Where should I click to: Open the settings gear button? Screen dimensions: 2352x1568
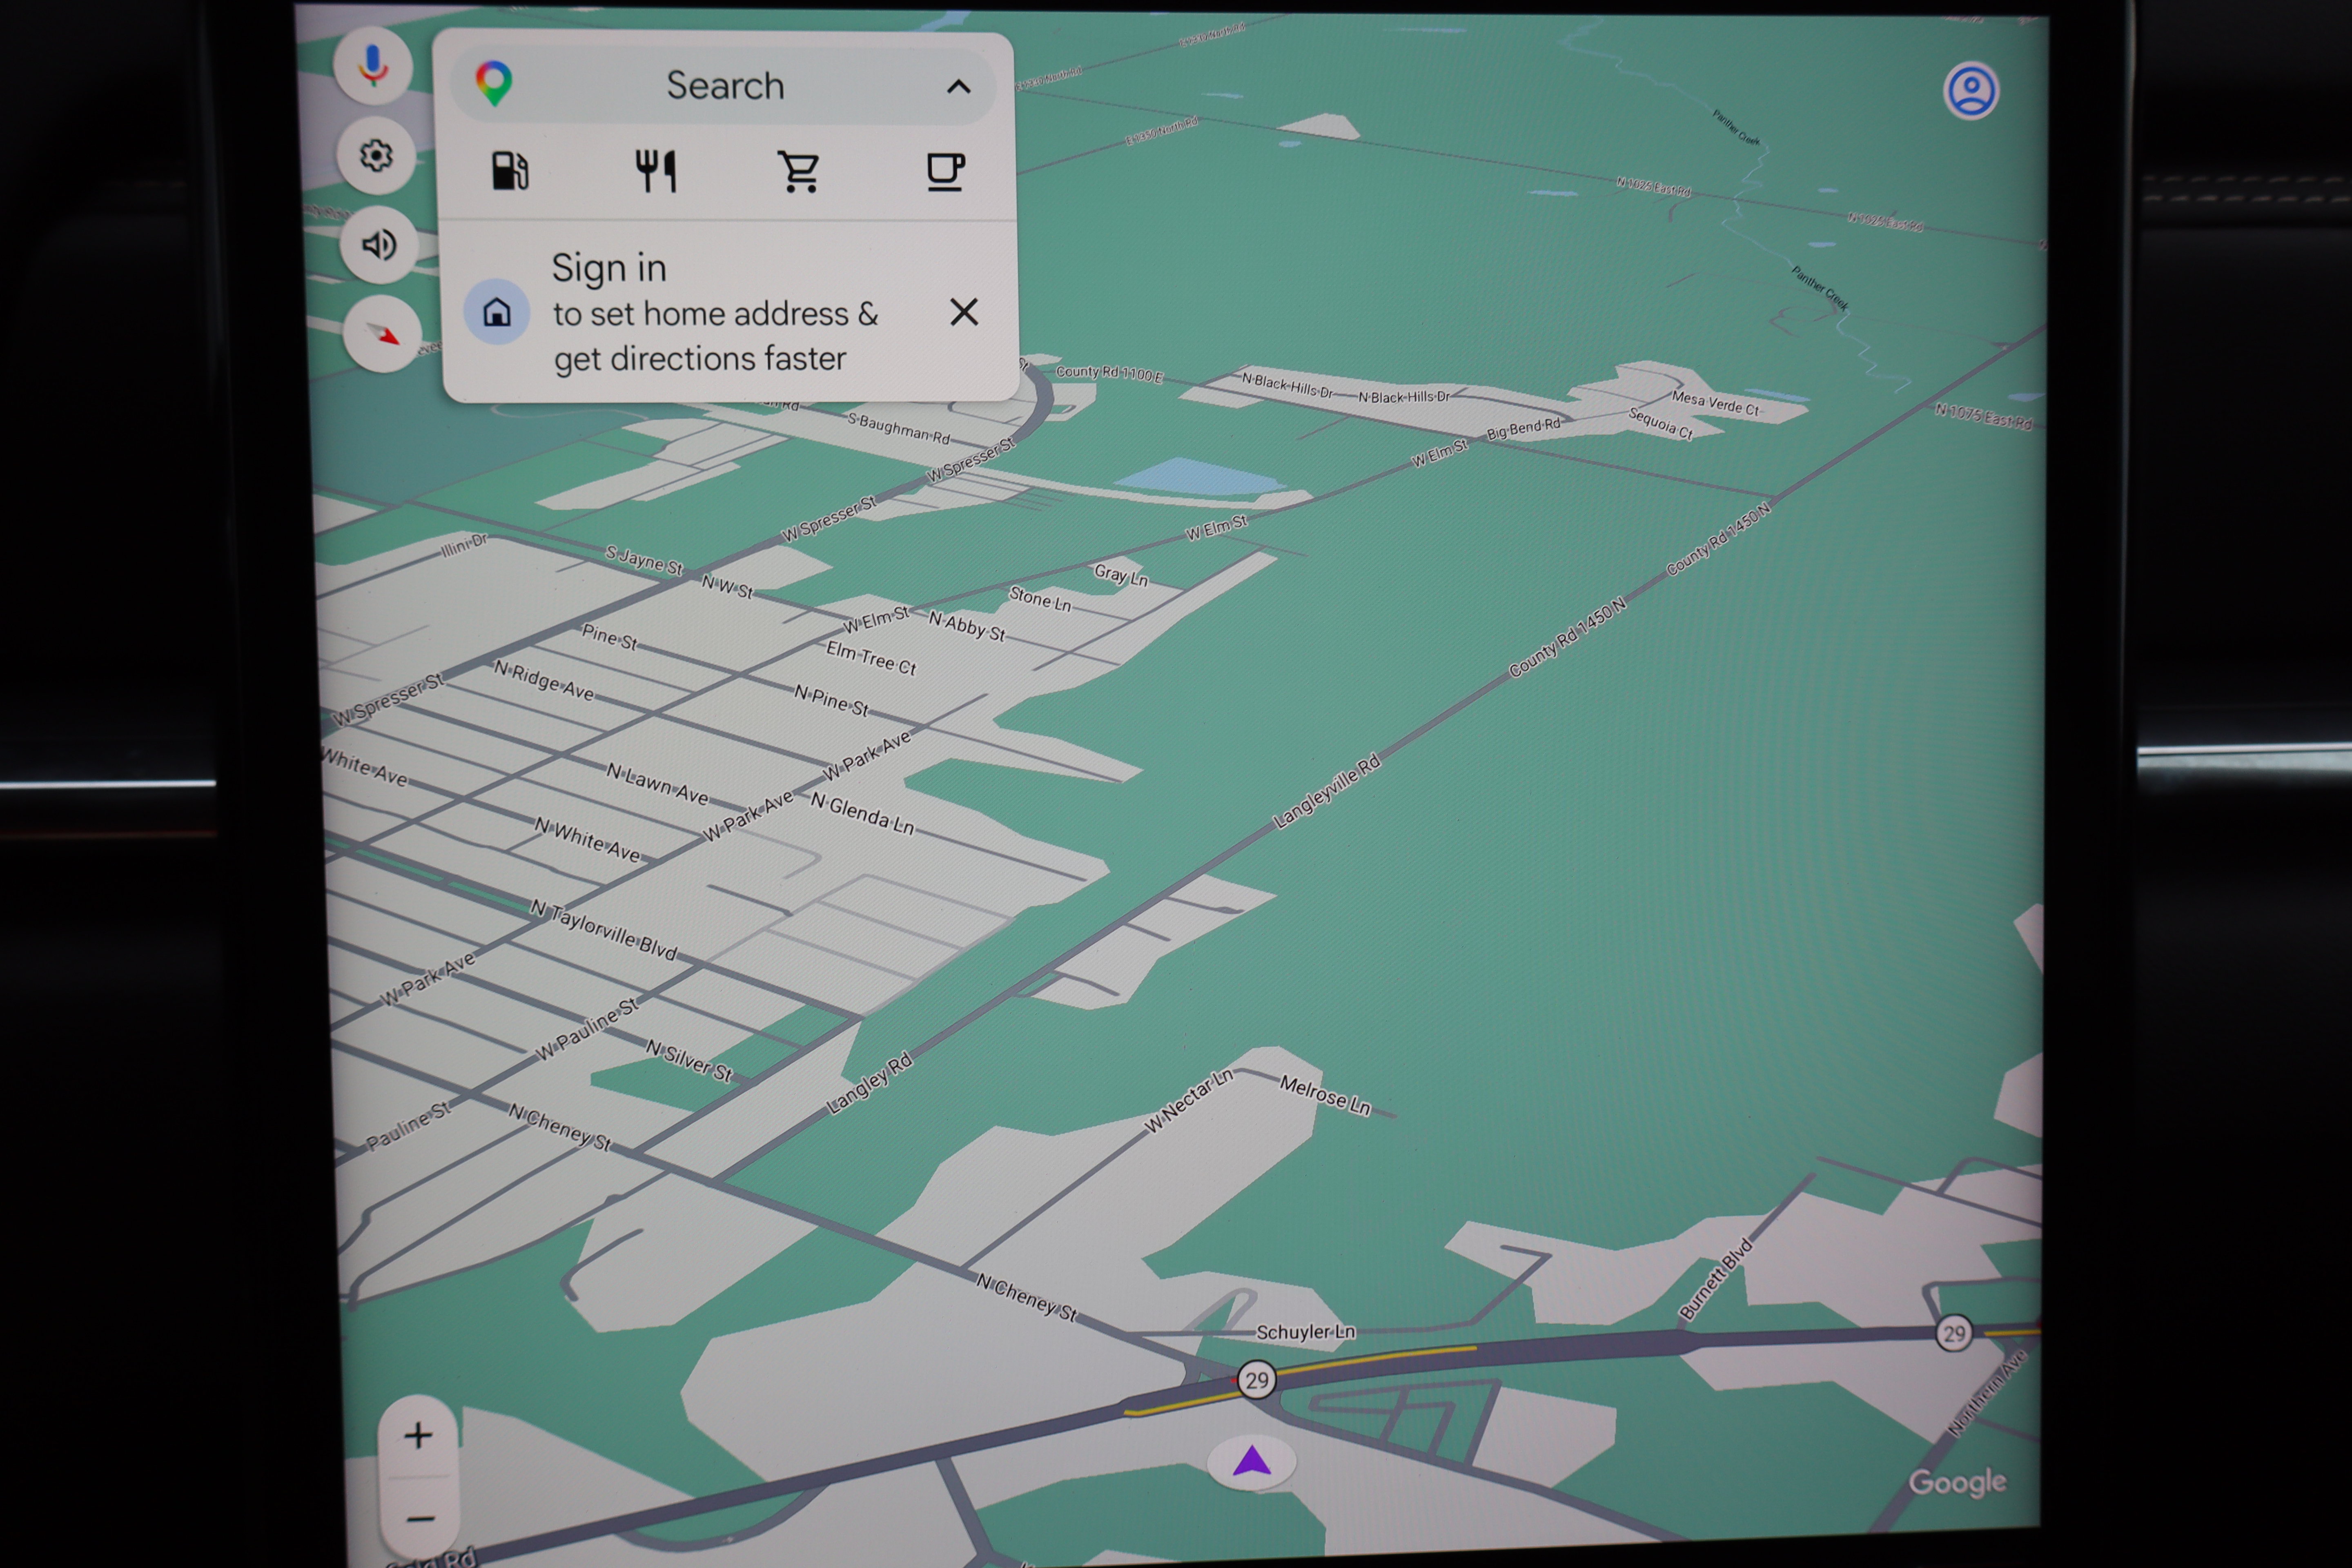pyautogui.click(x=376, y=155)
